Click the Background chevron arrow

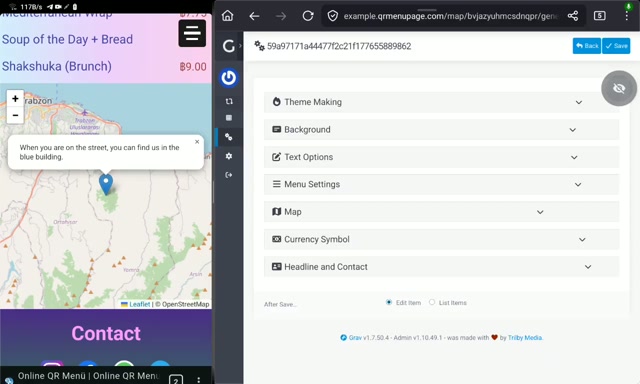573,130
